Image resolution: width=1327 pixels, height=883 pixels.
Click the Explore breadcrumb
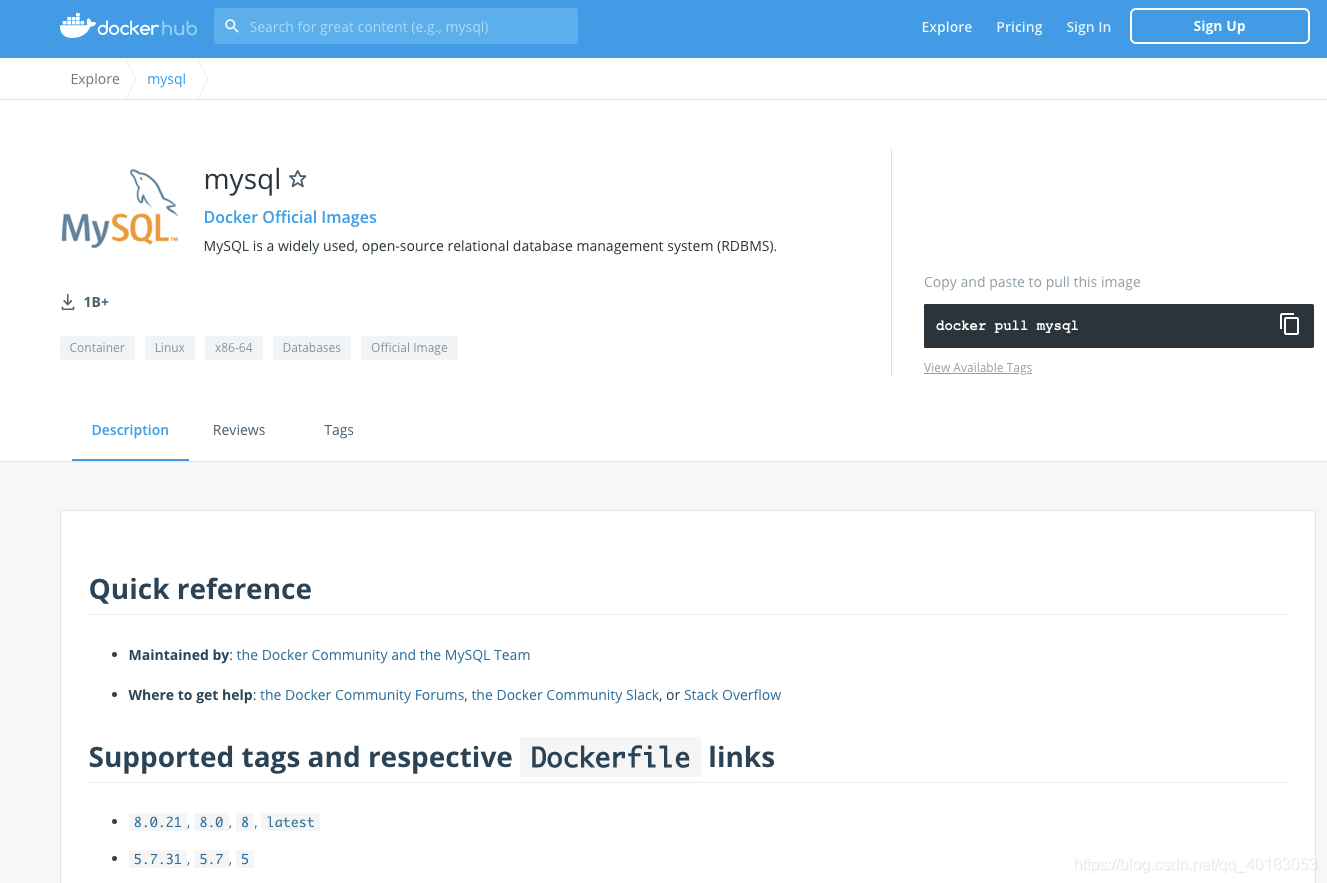click(x=95, y=79)
